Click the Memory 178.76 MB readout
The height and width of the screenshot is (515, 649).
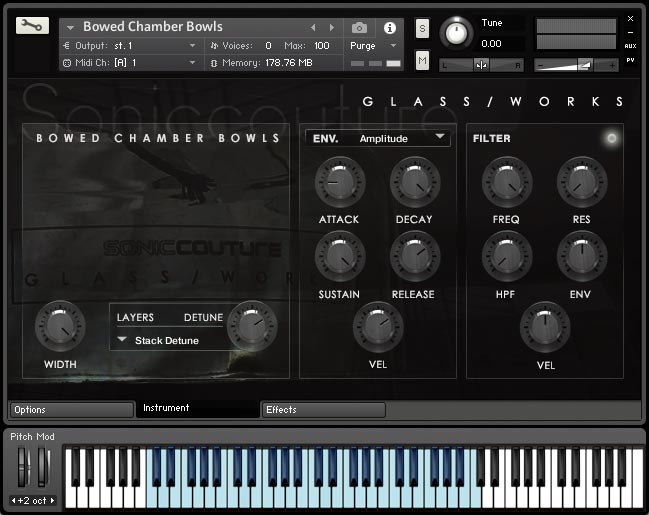tap(288, 63)
